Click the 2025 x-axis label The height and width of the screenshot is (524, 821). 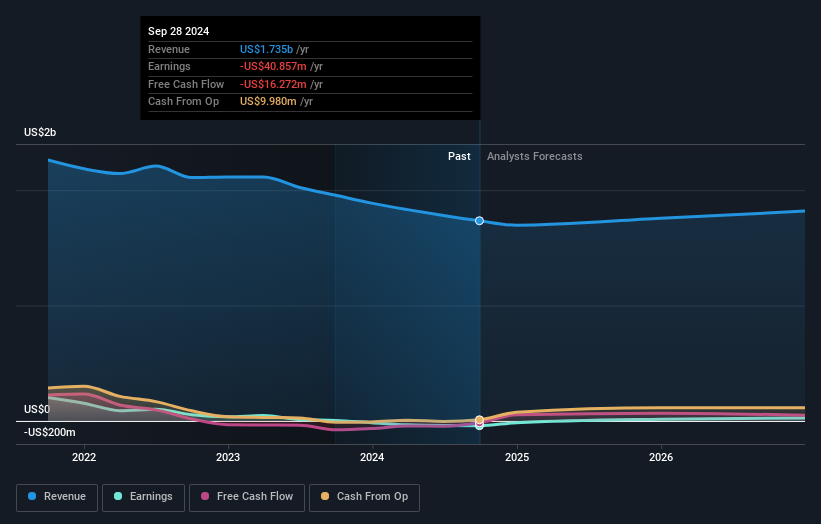pyautogui.click(x=517, y=457)
